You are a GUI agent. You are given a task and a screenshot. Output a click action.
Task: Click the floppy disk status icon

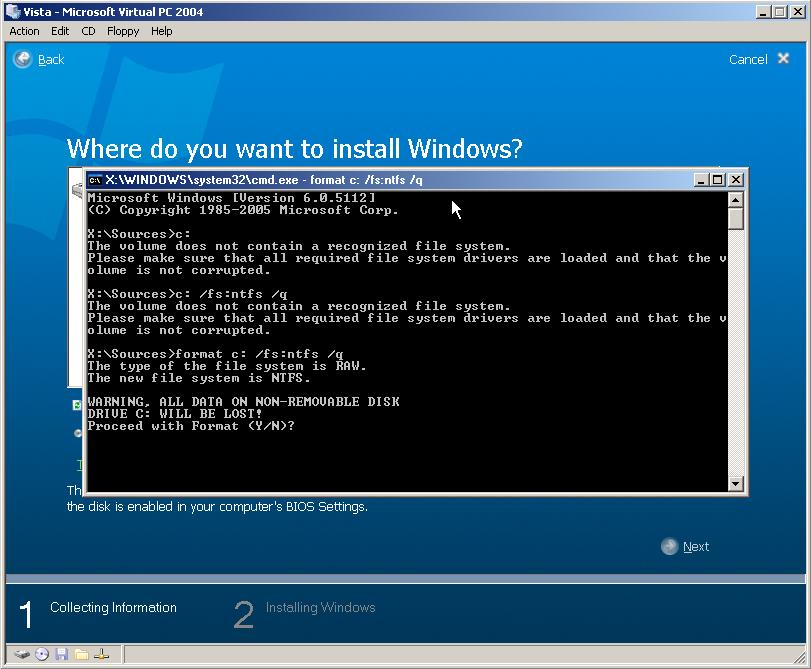[x=62, y=655]
